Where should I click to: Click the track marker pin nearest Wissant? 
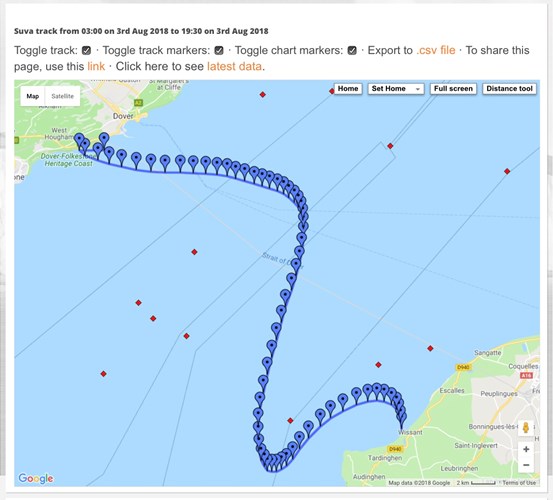click(x=402, y=419)
